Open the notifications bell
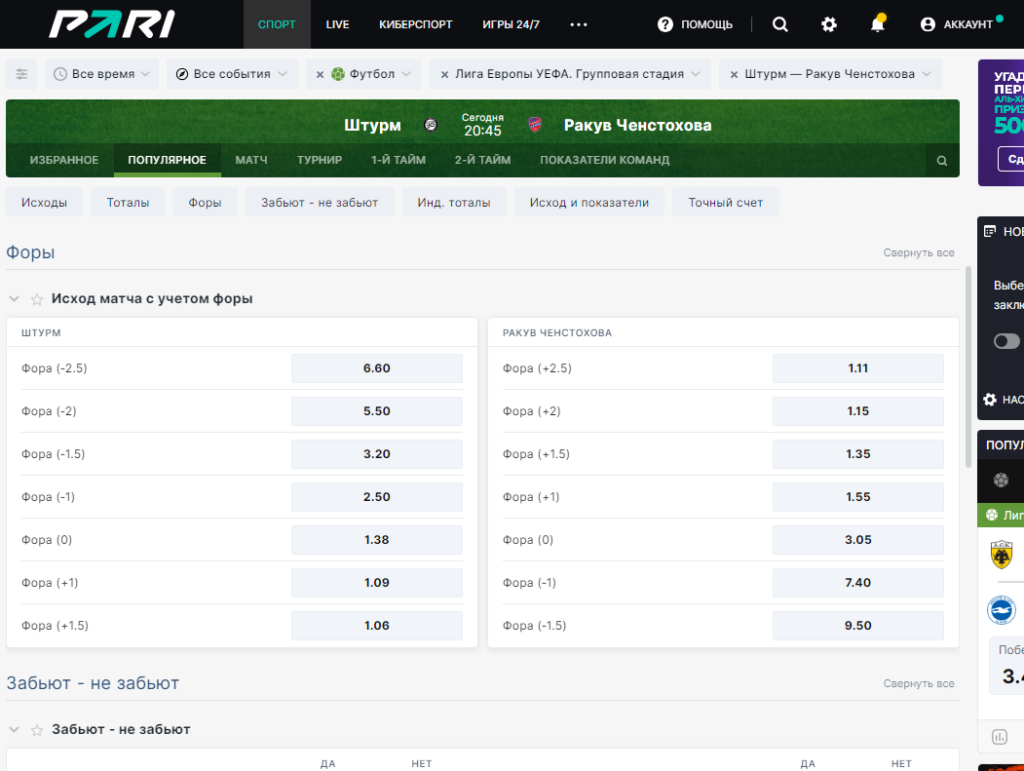 877,24
